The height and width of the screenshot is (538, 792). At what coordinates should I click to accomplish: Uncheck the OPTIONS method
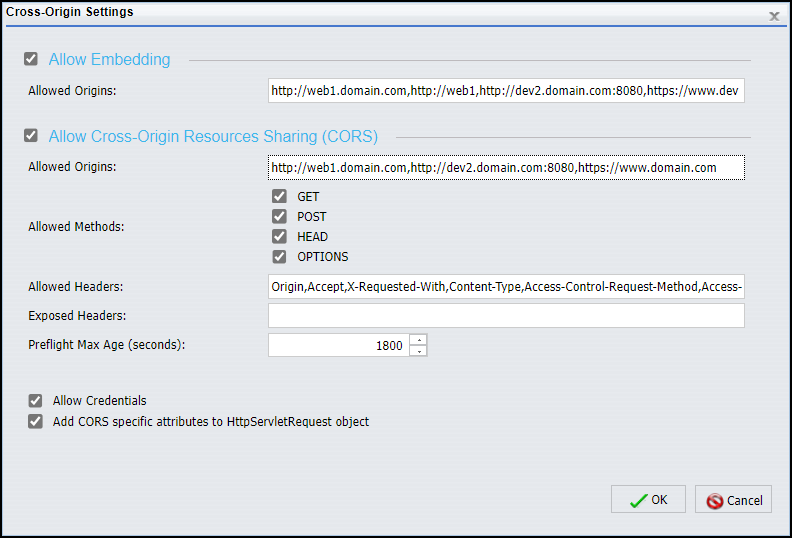tap(279, 257)
